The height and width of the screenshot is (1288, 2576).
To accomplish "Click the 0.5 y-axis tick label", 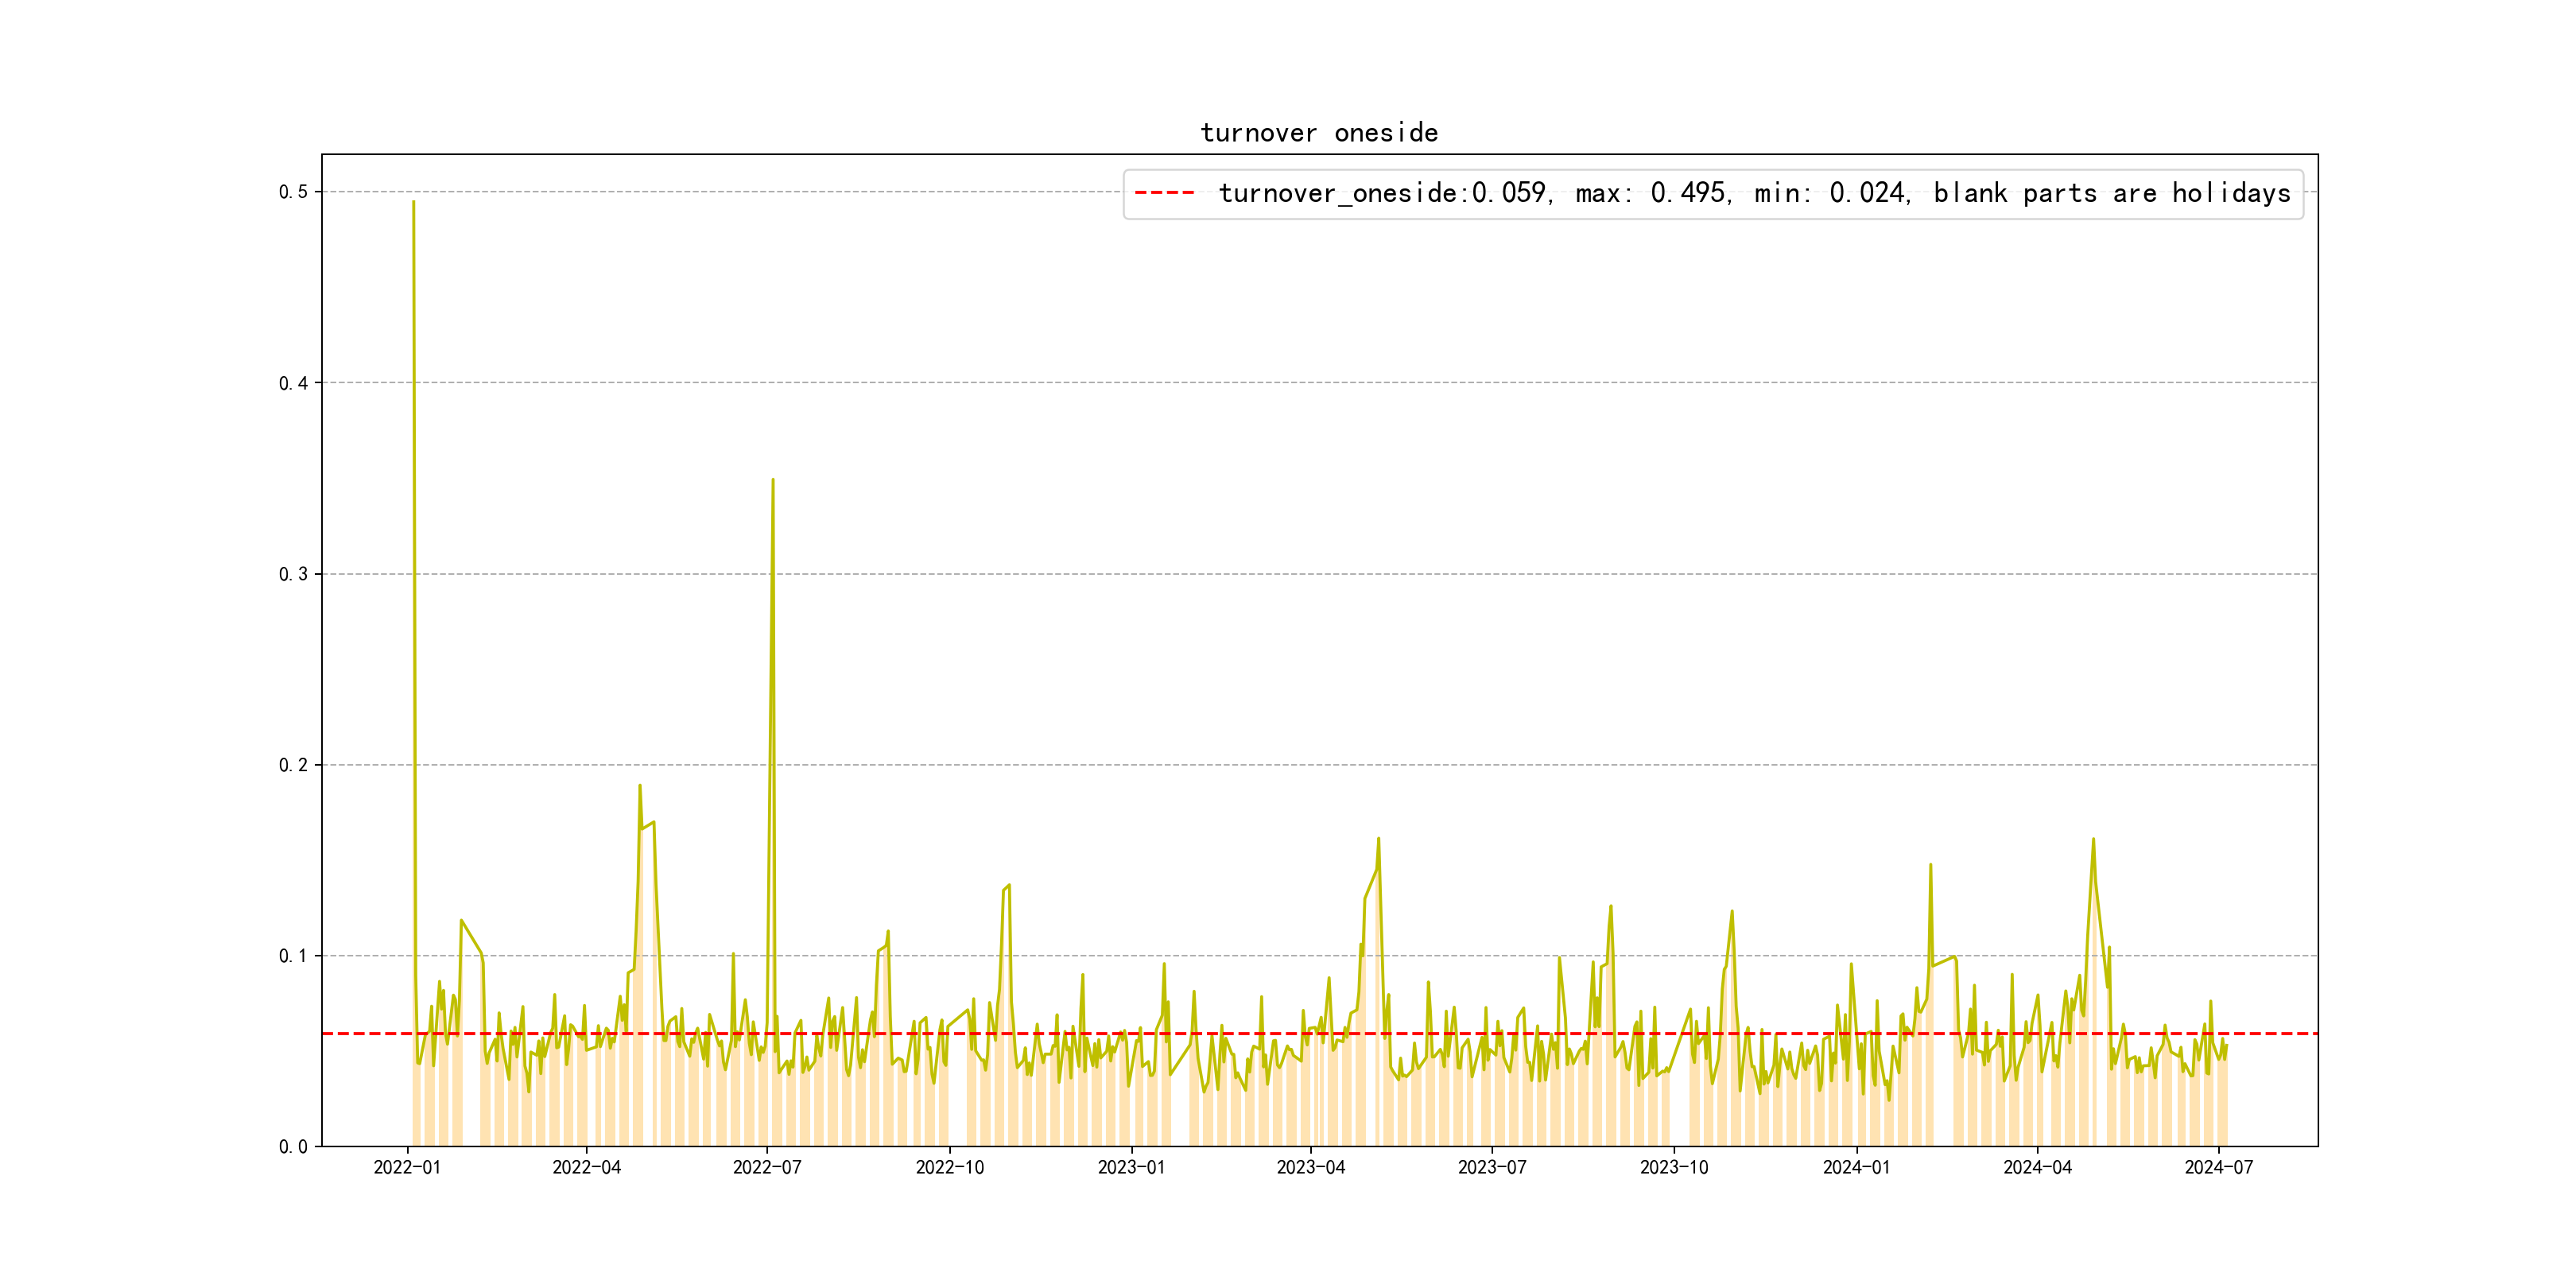I will click(x=293, y=192).
